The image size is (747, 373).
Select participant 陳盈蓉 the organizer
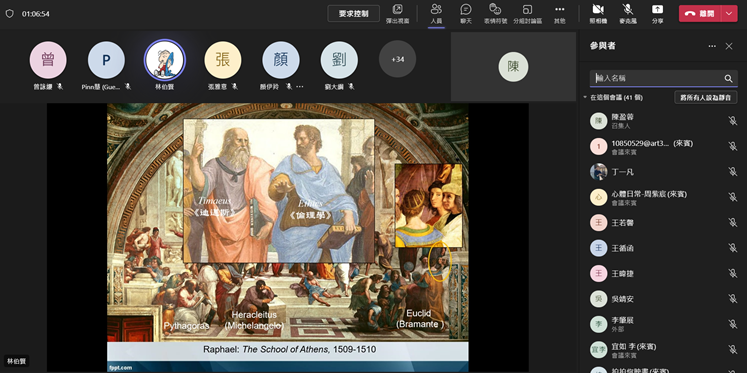tap(662, 121)
